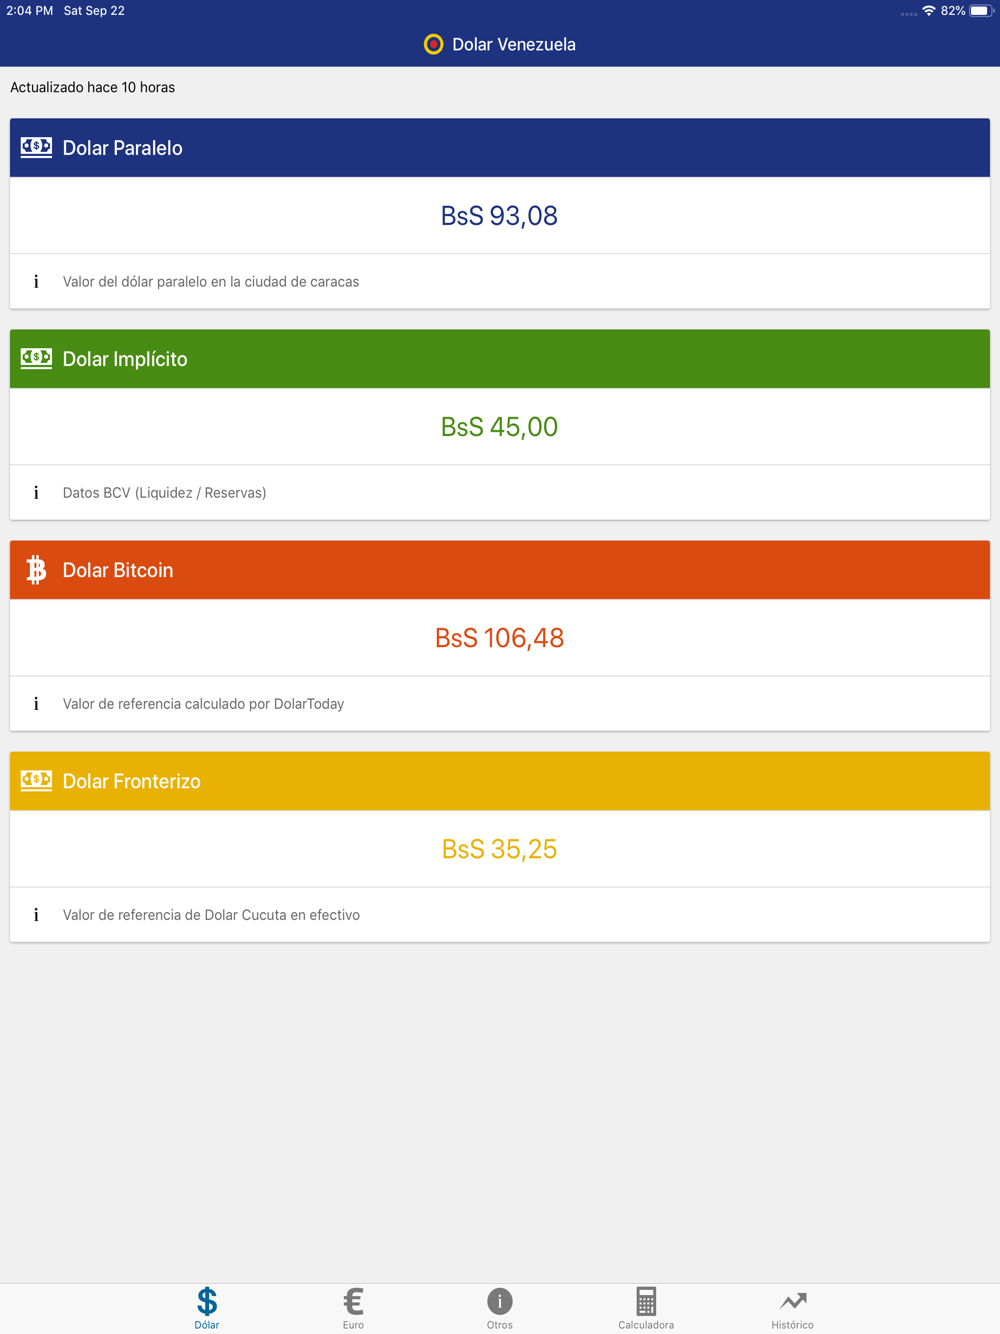This screenshot has width=1000, height=1334.
Task: Click the Dolar Implícito banknote icon
Action: 36,358
